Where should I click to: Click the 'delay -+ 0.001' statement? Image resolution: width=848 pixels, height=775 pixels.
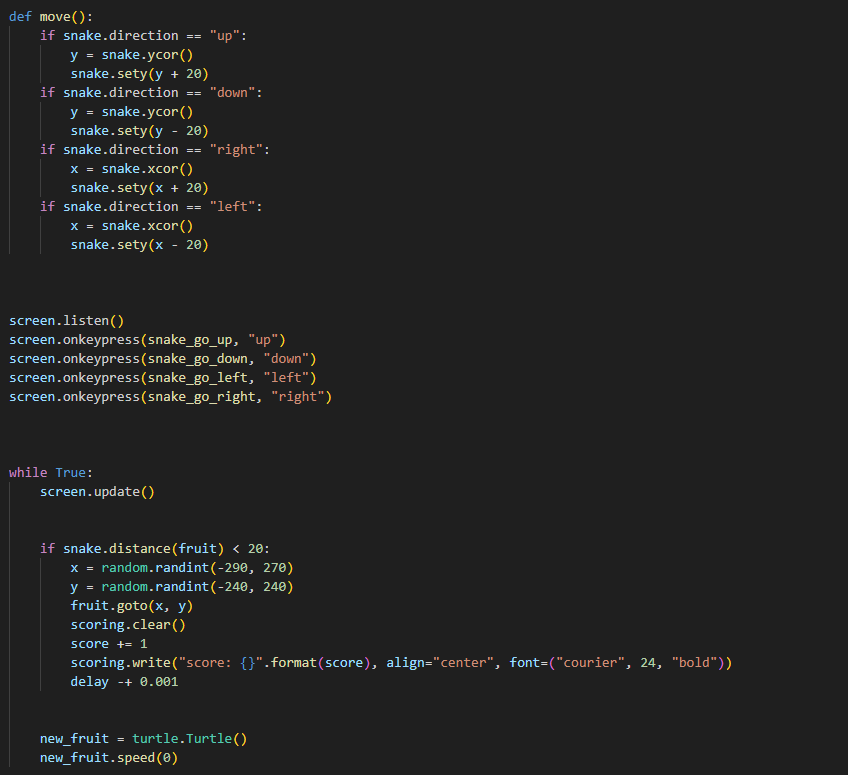[x=124, y=681]
